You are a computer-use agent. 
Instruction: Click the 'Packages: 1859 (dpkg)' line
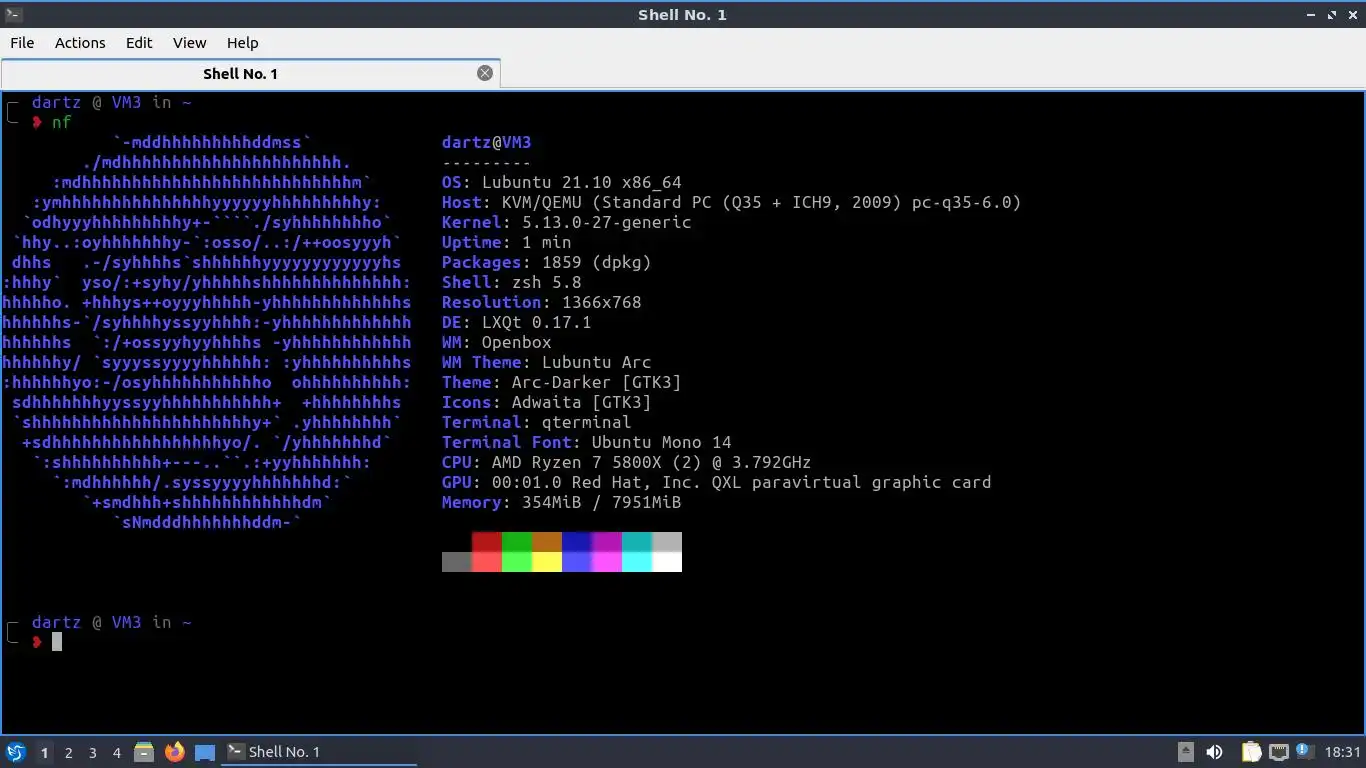point(547,262)
